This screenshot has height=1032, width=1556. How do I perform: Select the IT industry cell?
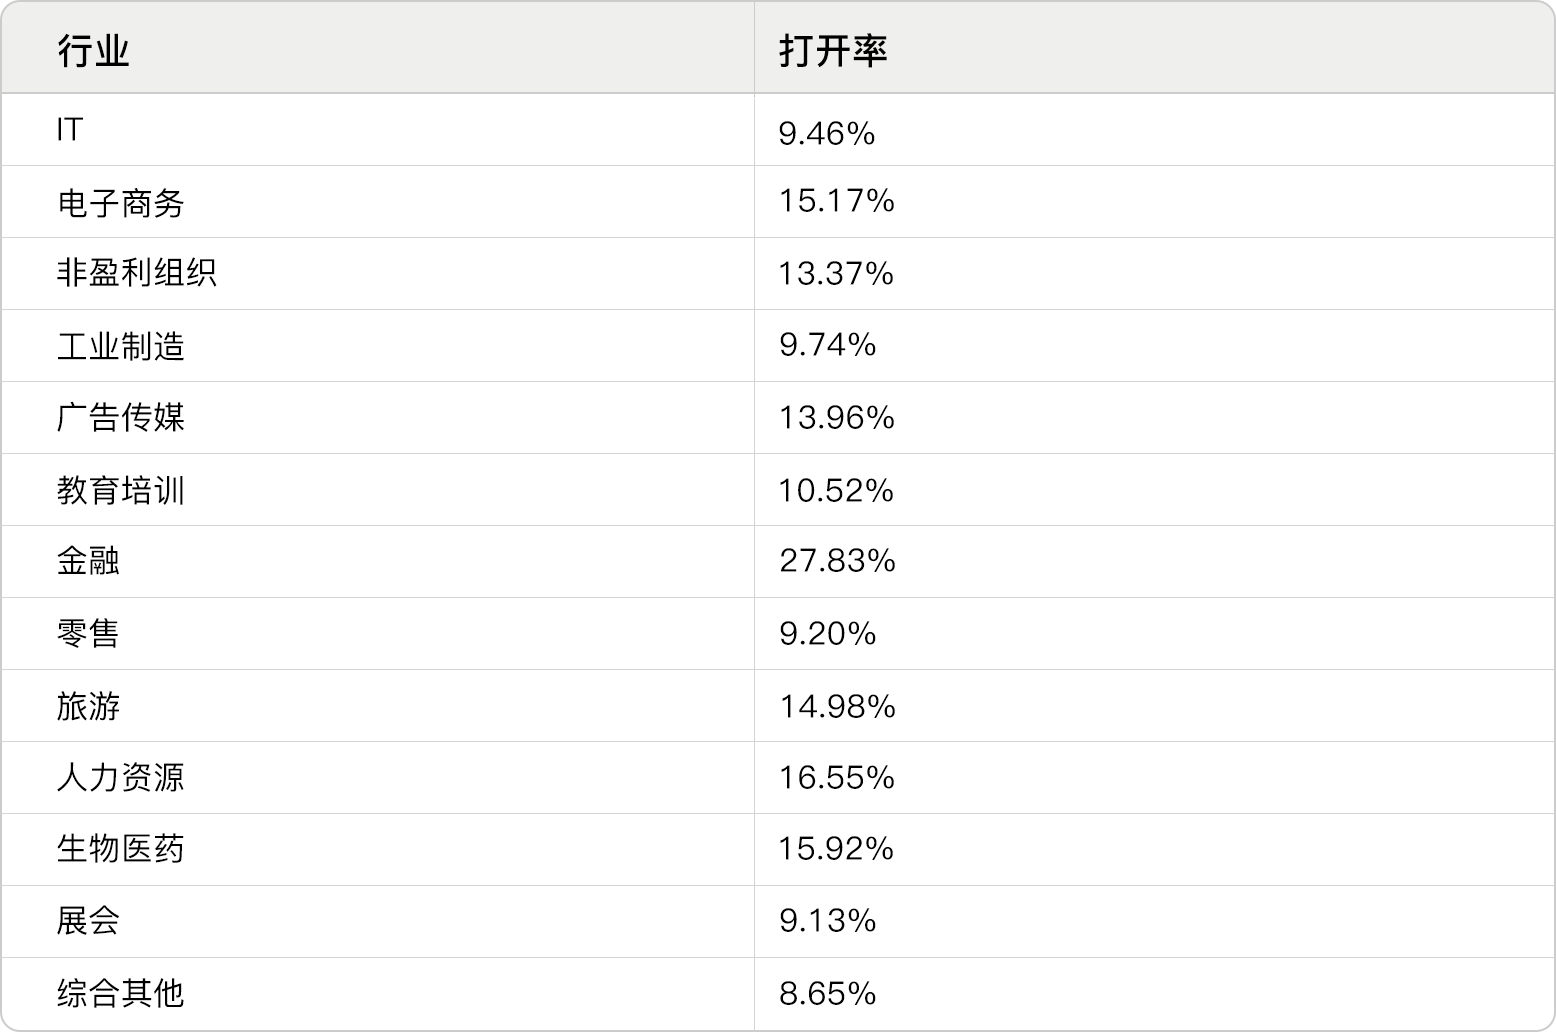pyautogui.click(x=70, y=130)
